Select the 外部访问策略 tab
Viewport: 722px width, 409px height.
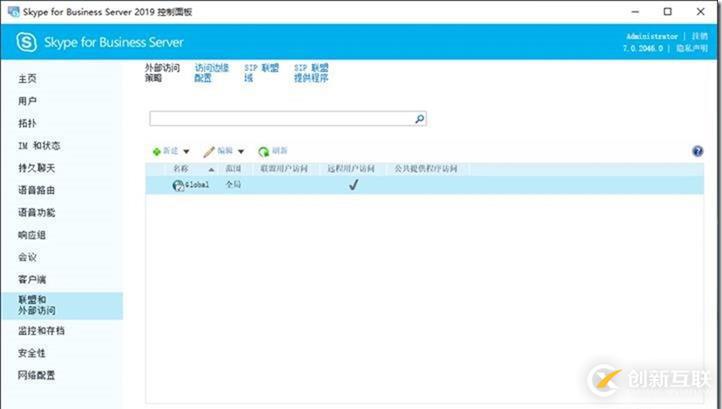pyautogui.click(x=162, y=73)
